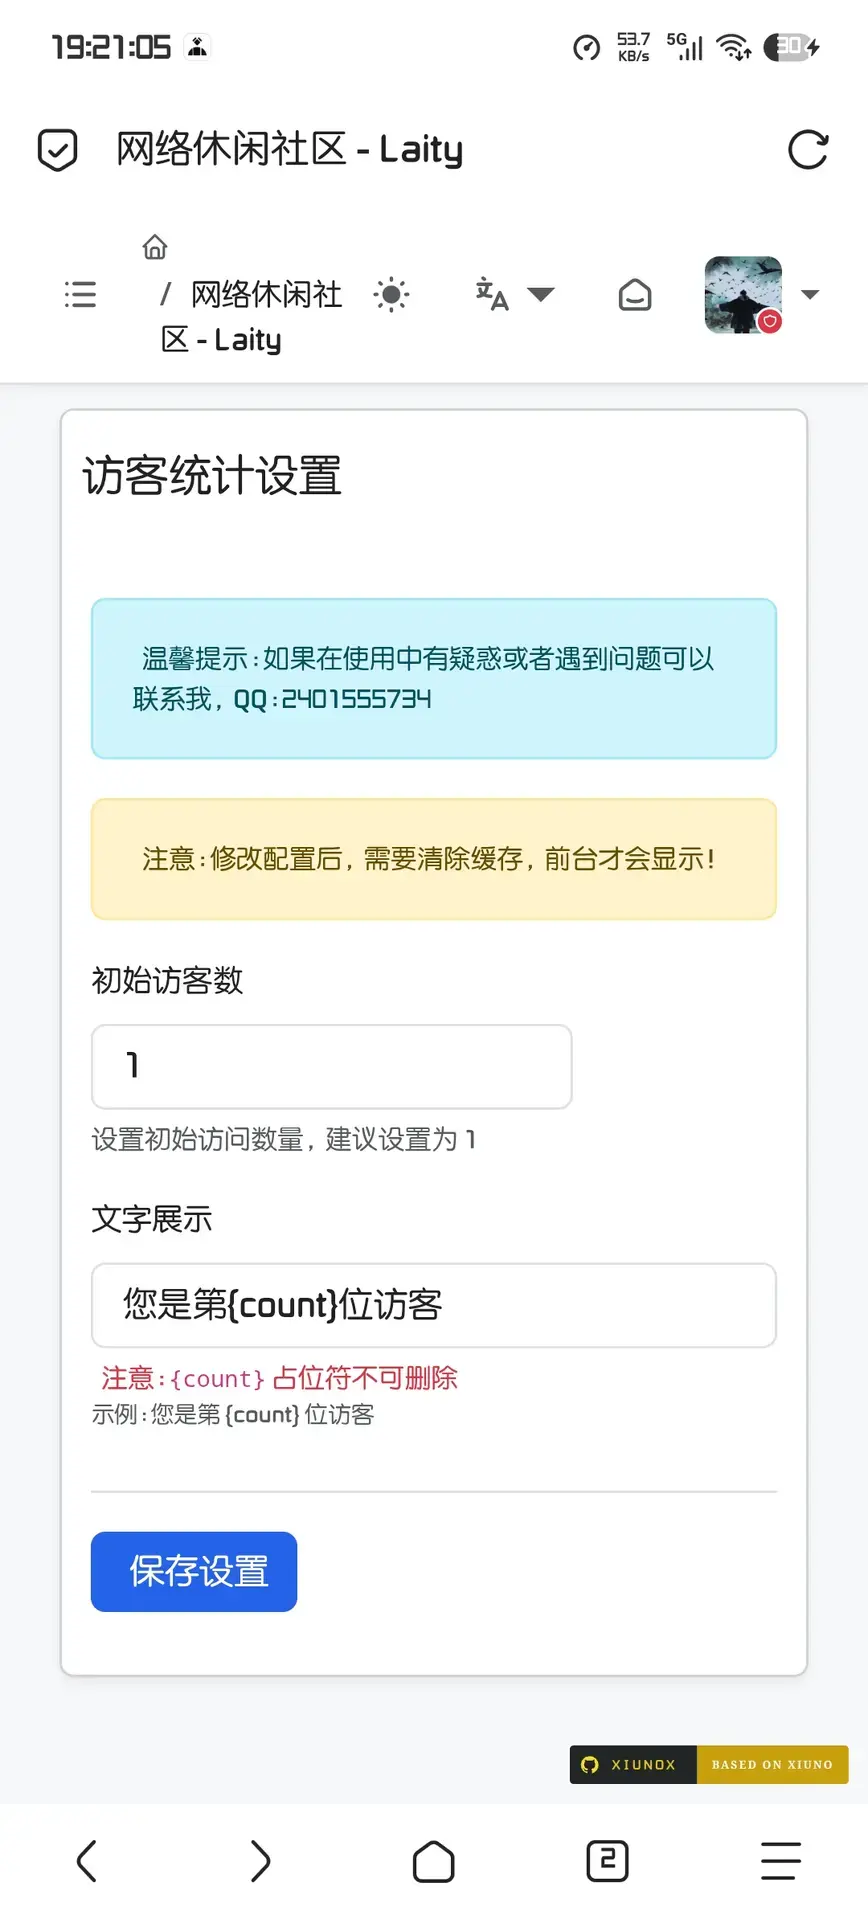The width and height of the screenshot is (868, 1919).
Task: Click the 保存设置 button
Action: pos(194,1571)
